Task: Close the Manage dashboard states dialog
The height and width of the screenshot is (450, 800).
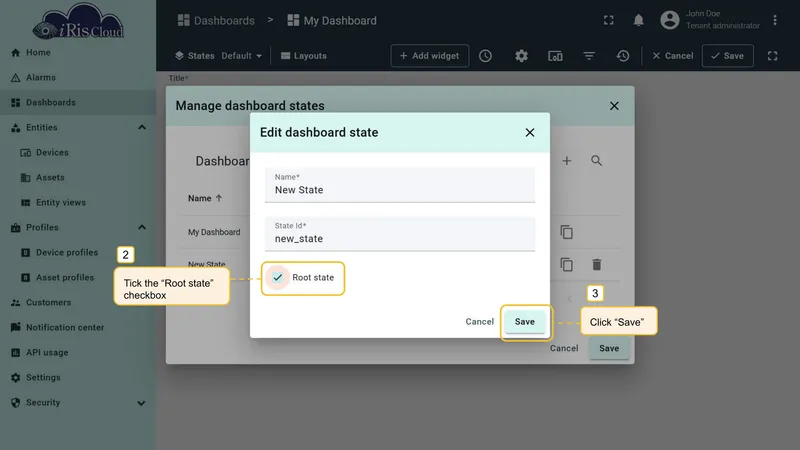Action: (614, 106)
